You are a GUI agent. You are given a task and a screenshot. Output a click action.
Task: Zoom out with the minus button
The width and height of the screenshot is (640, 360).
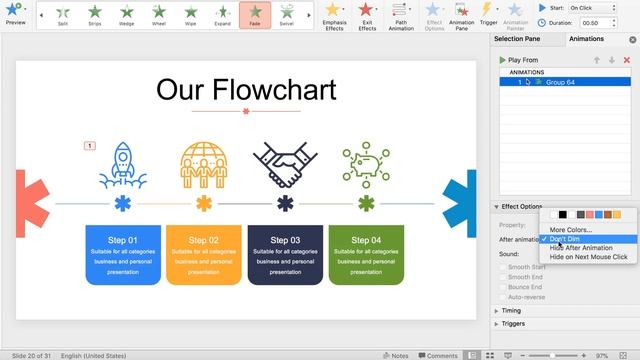(x=522, y=356)
